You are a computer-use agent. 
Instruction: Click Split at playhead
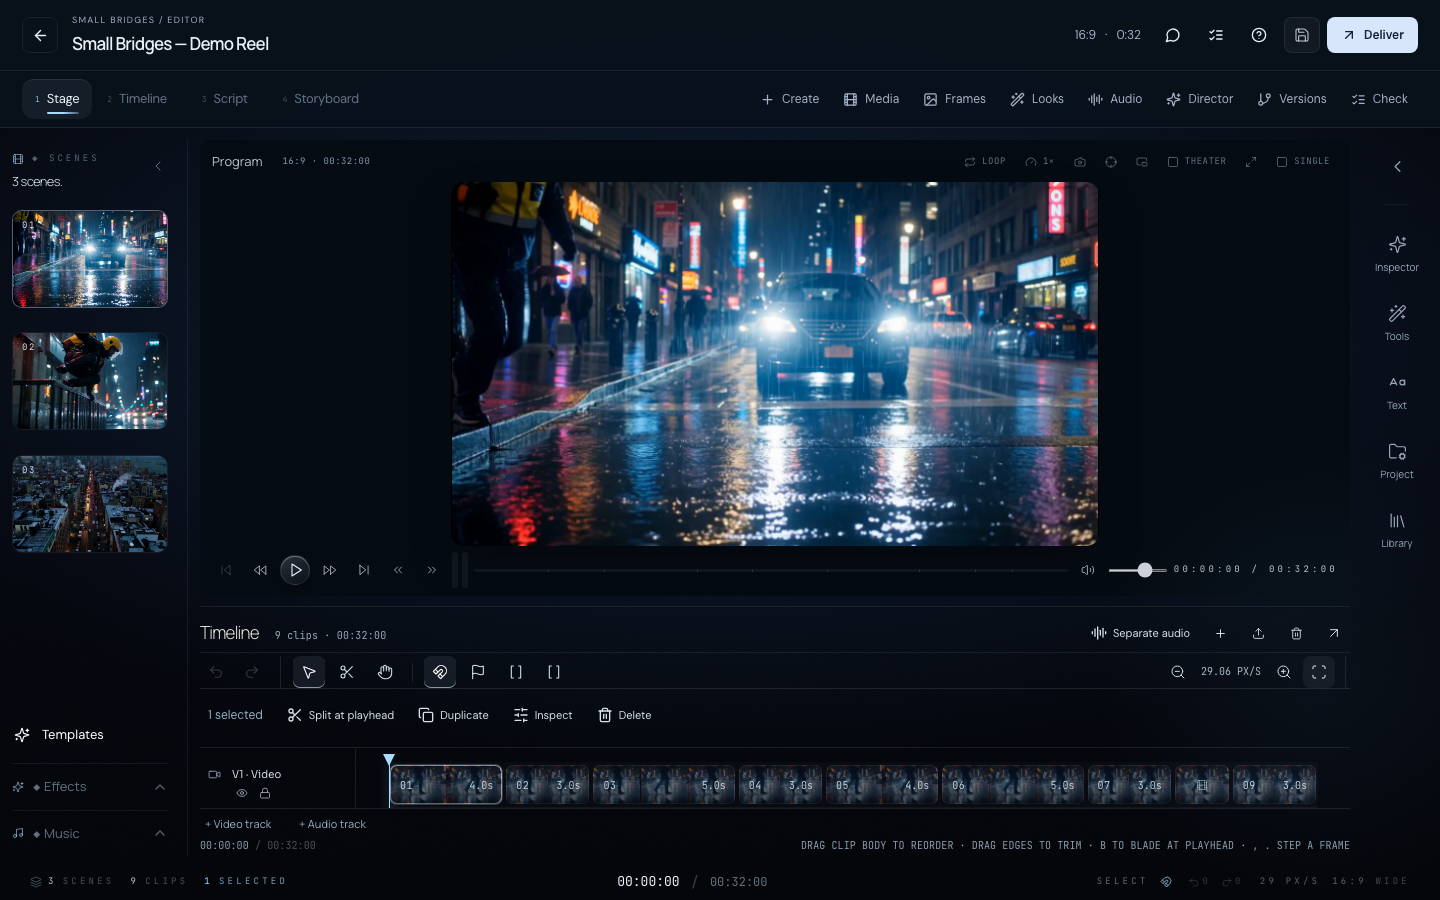tap(341, 715)
